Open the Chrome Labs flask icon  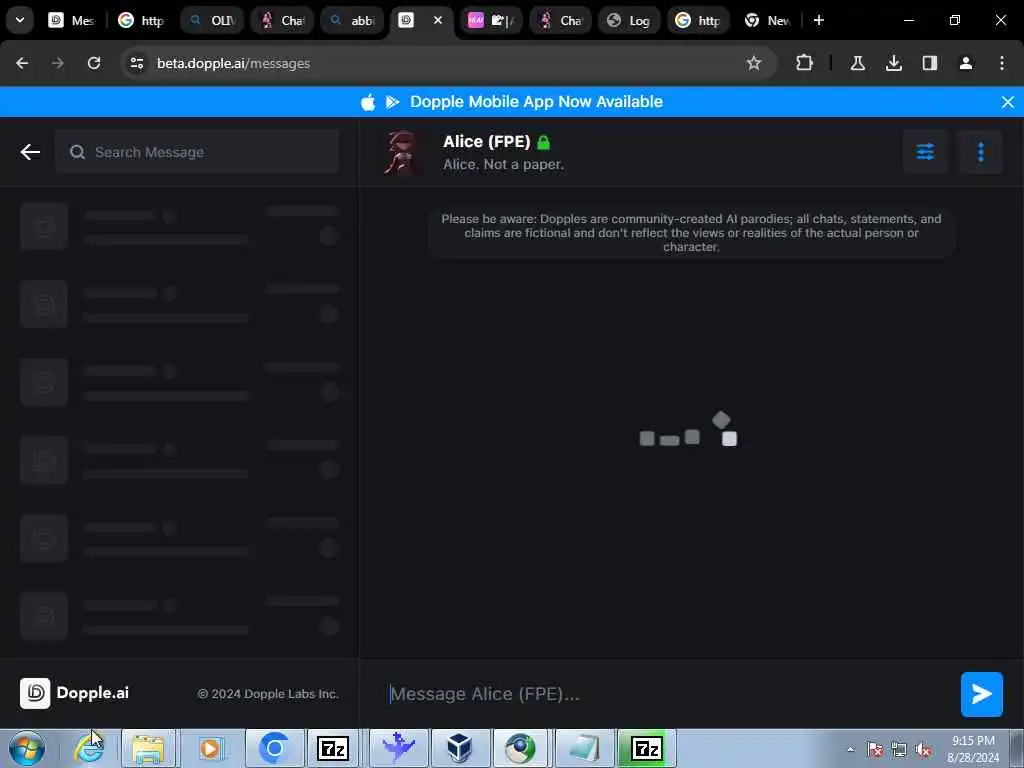[x=857, y=63]
